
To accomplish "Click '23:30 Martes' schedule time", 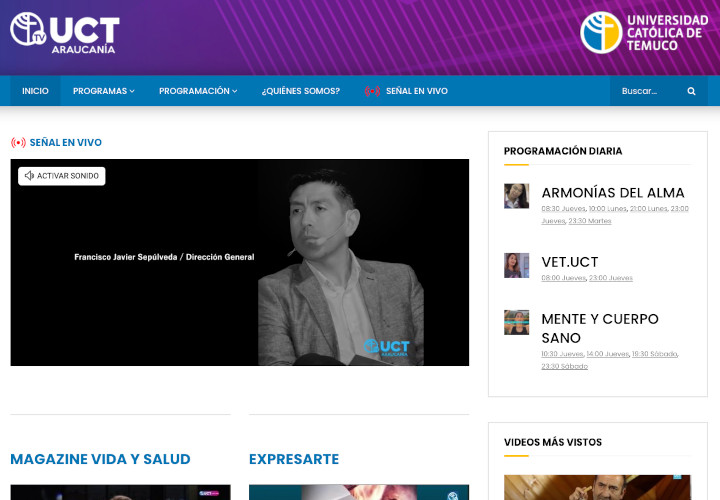I will point(590,221).
